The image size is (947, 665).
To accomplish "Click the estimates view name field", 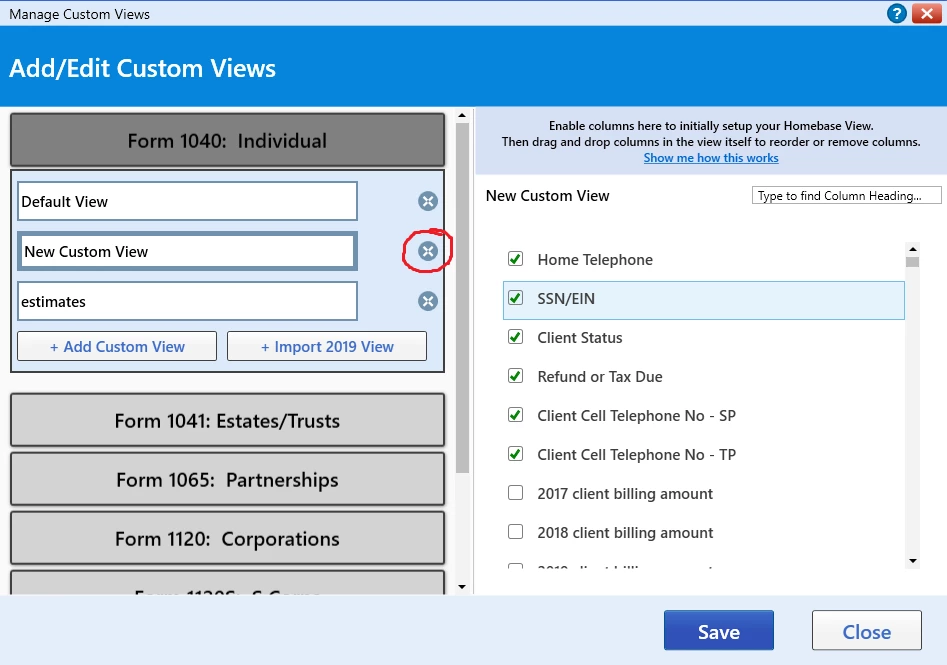I will tap(187, 301).
